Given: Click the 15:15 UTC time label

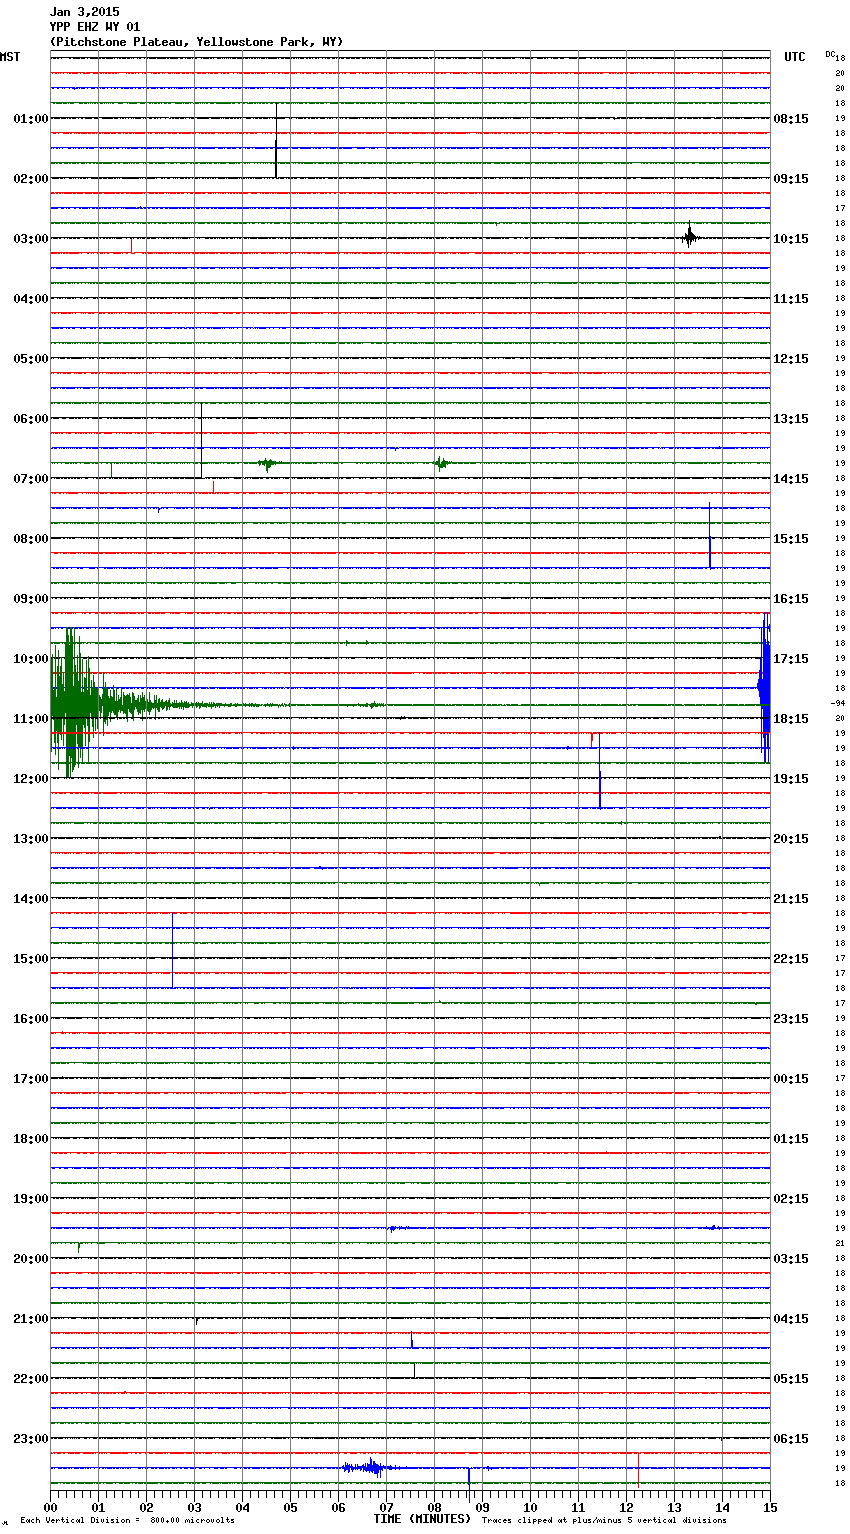Looking at the screenshot, I should (x=791, y=539).
